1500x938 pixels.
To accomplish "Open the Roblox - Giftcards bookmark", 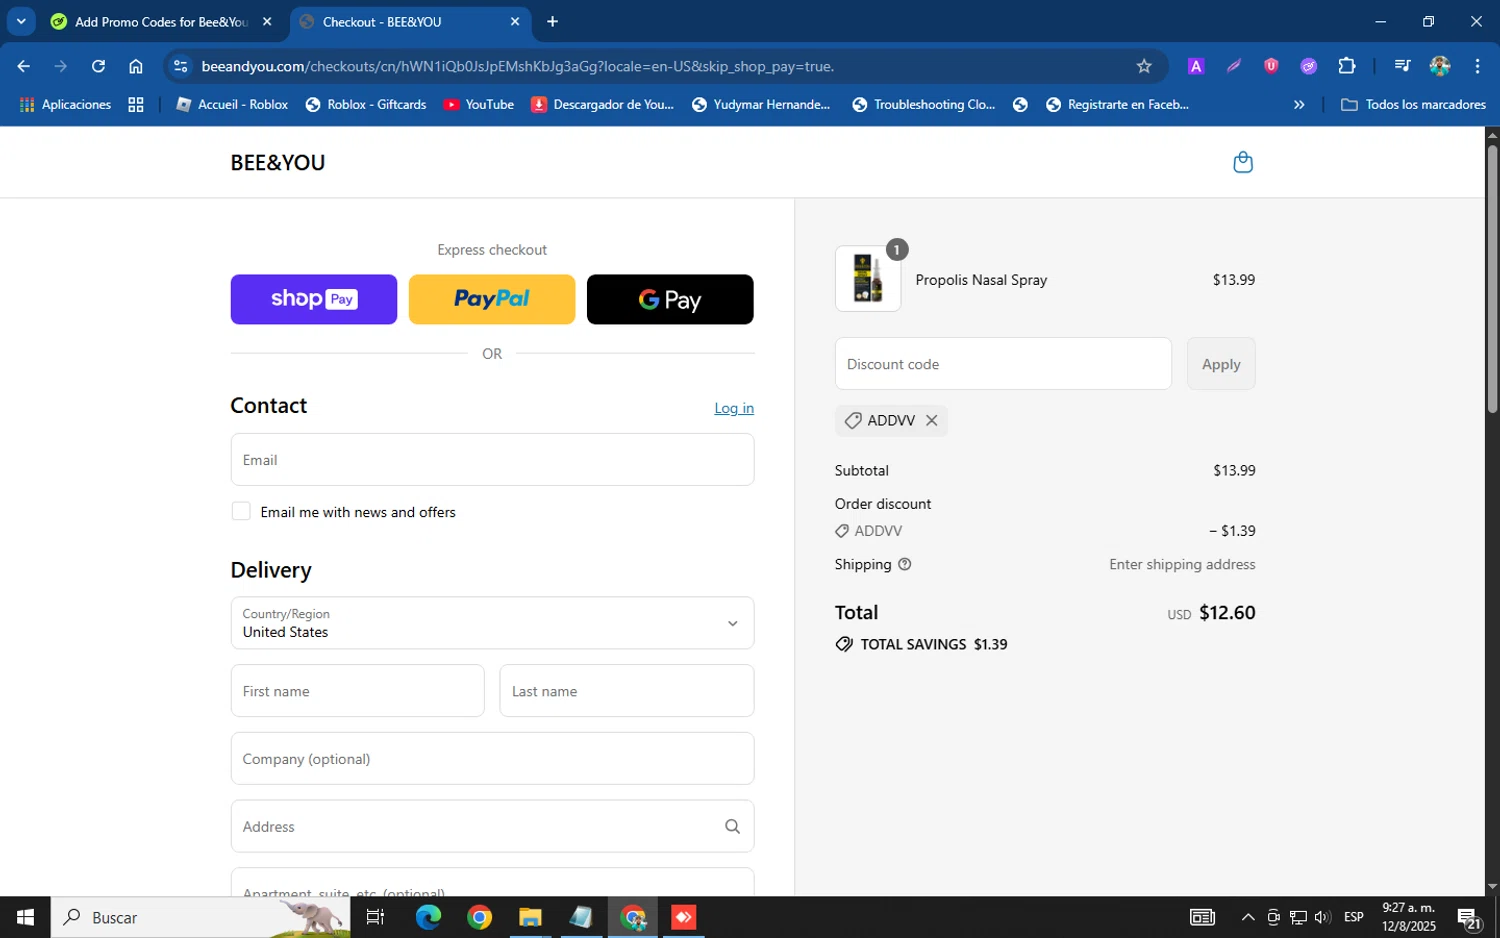I will pos(366,104).
